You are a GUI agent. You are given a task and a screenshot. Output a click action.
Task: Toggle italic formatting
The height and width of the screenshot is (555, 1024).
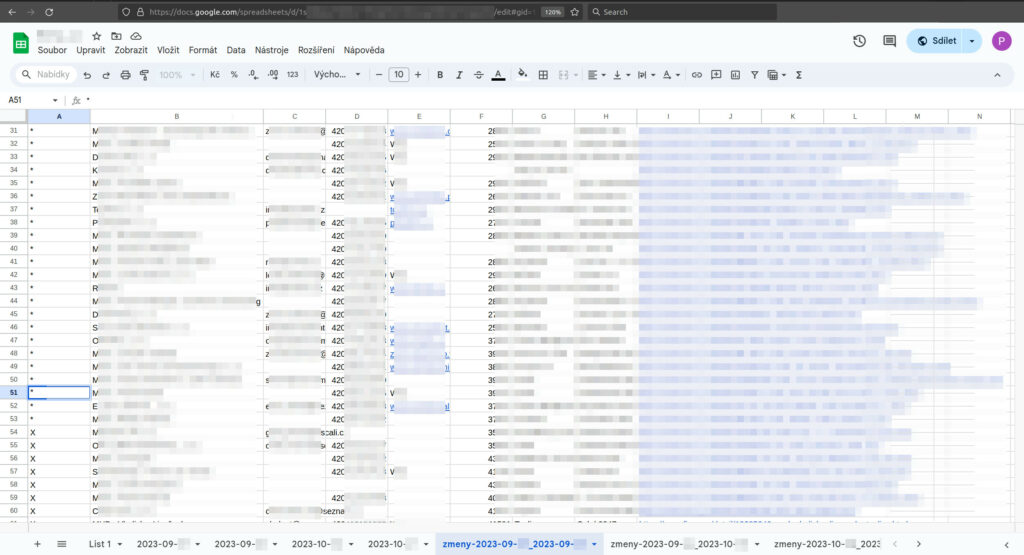coord(459,75)
